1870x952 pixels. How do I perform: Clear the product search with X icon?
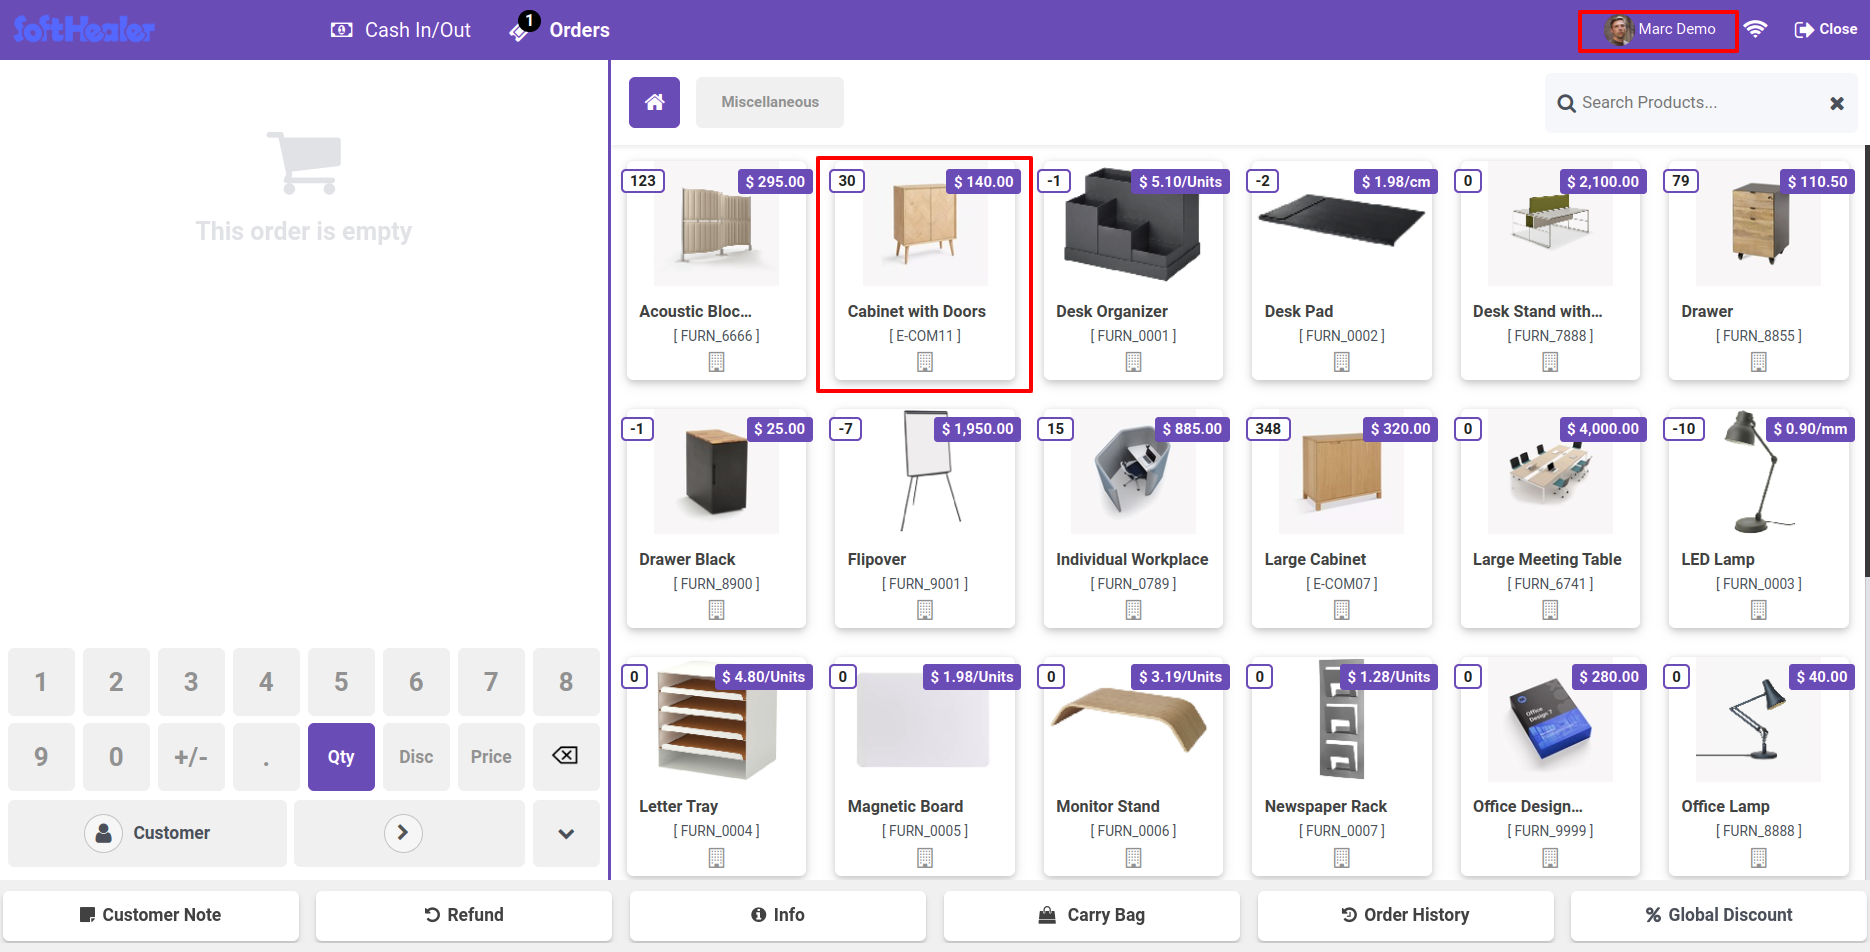pyautogui.click(x=1836, y=103)
